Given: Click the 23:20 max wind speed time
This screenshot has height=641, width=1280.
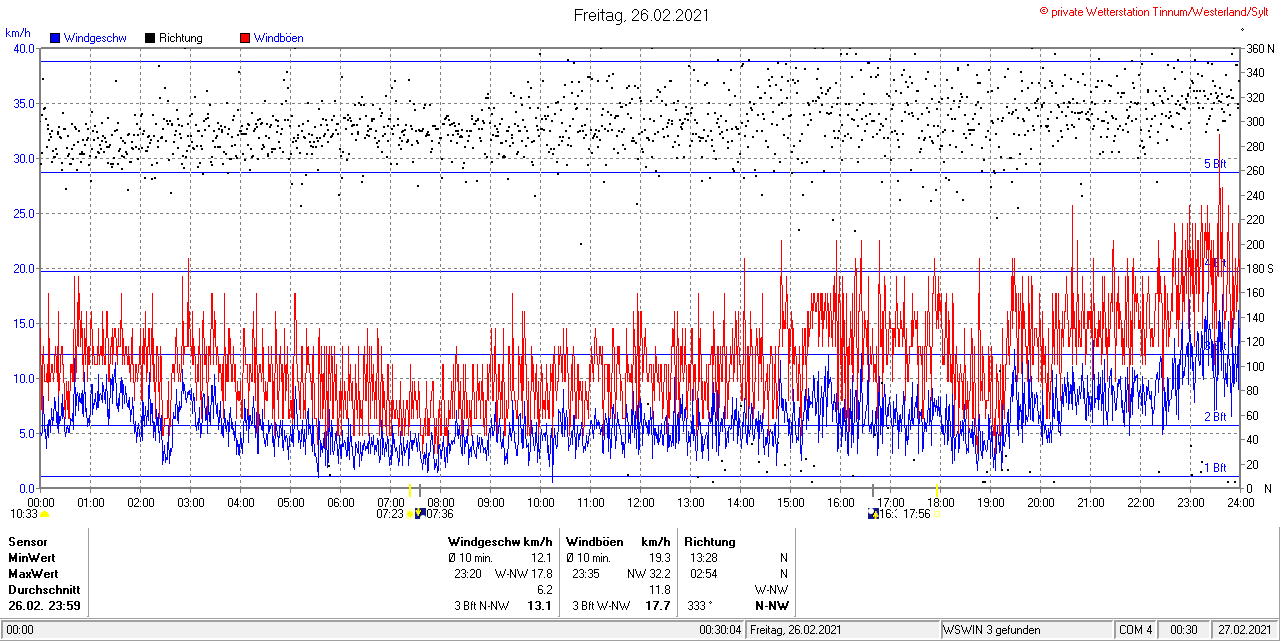Looking at the screenshot, I should tap(468, 574).
